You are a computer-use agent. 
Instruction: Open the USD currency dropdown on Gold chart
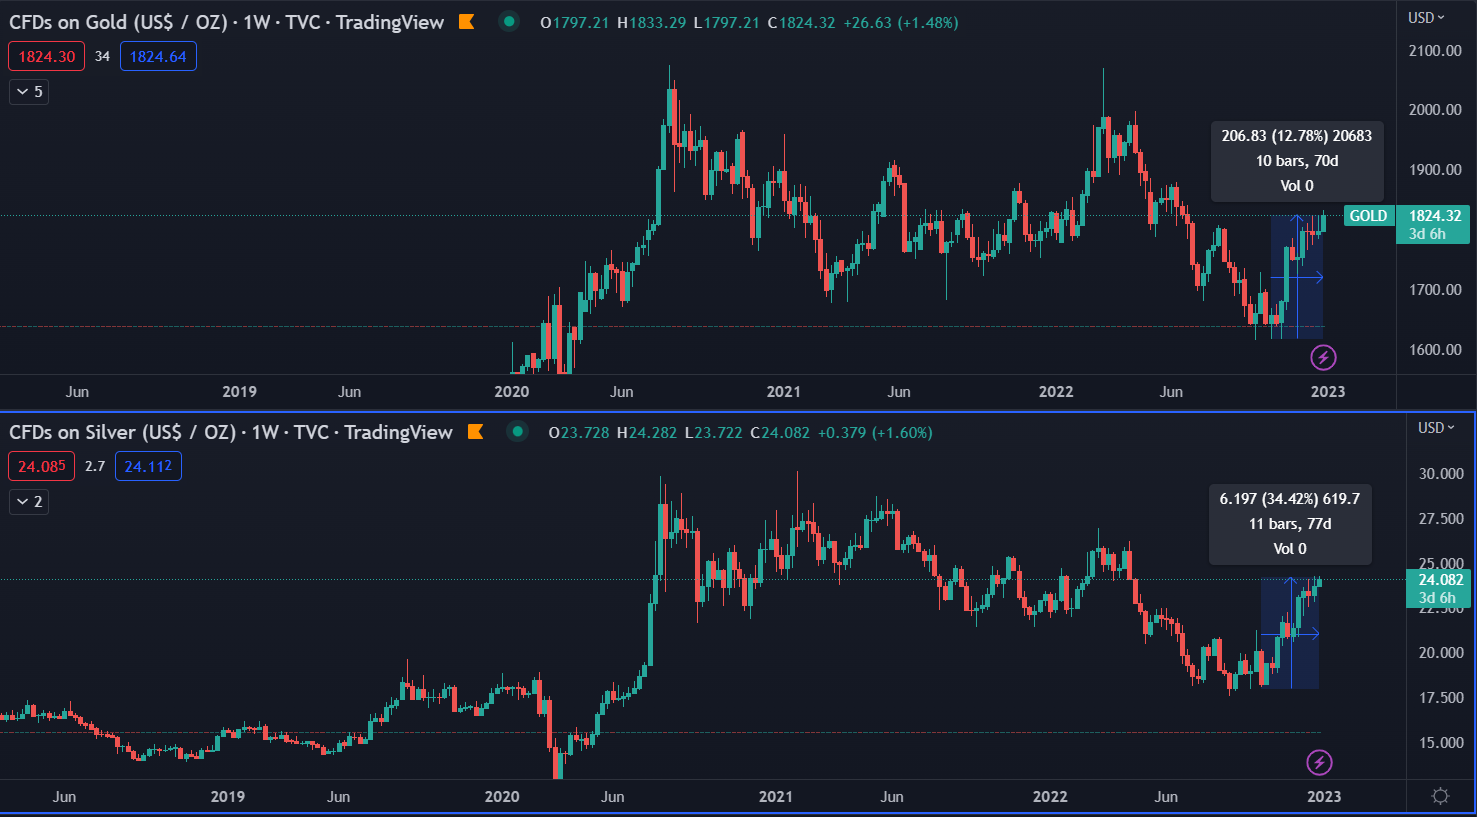point(1426,17)
